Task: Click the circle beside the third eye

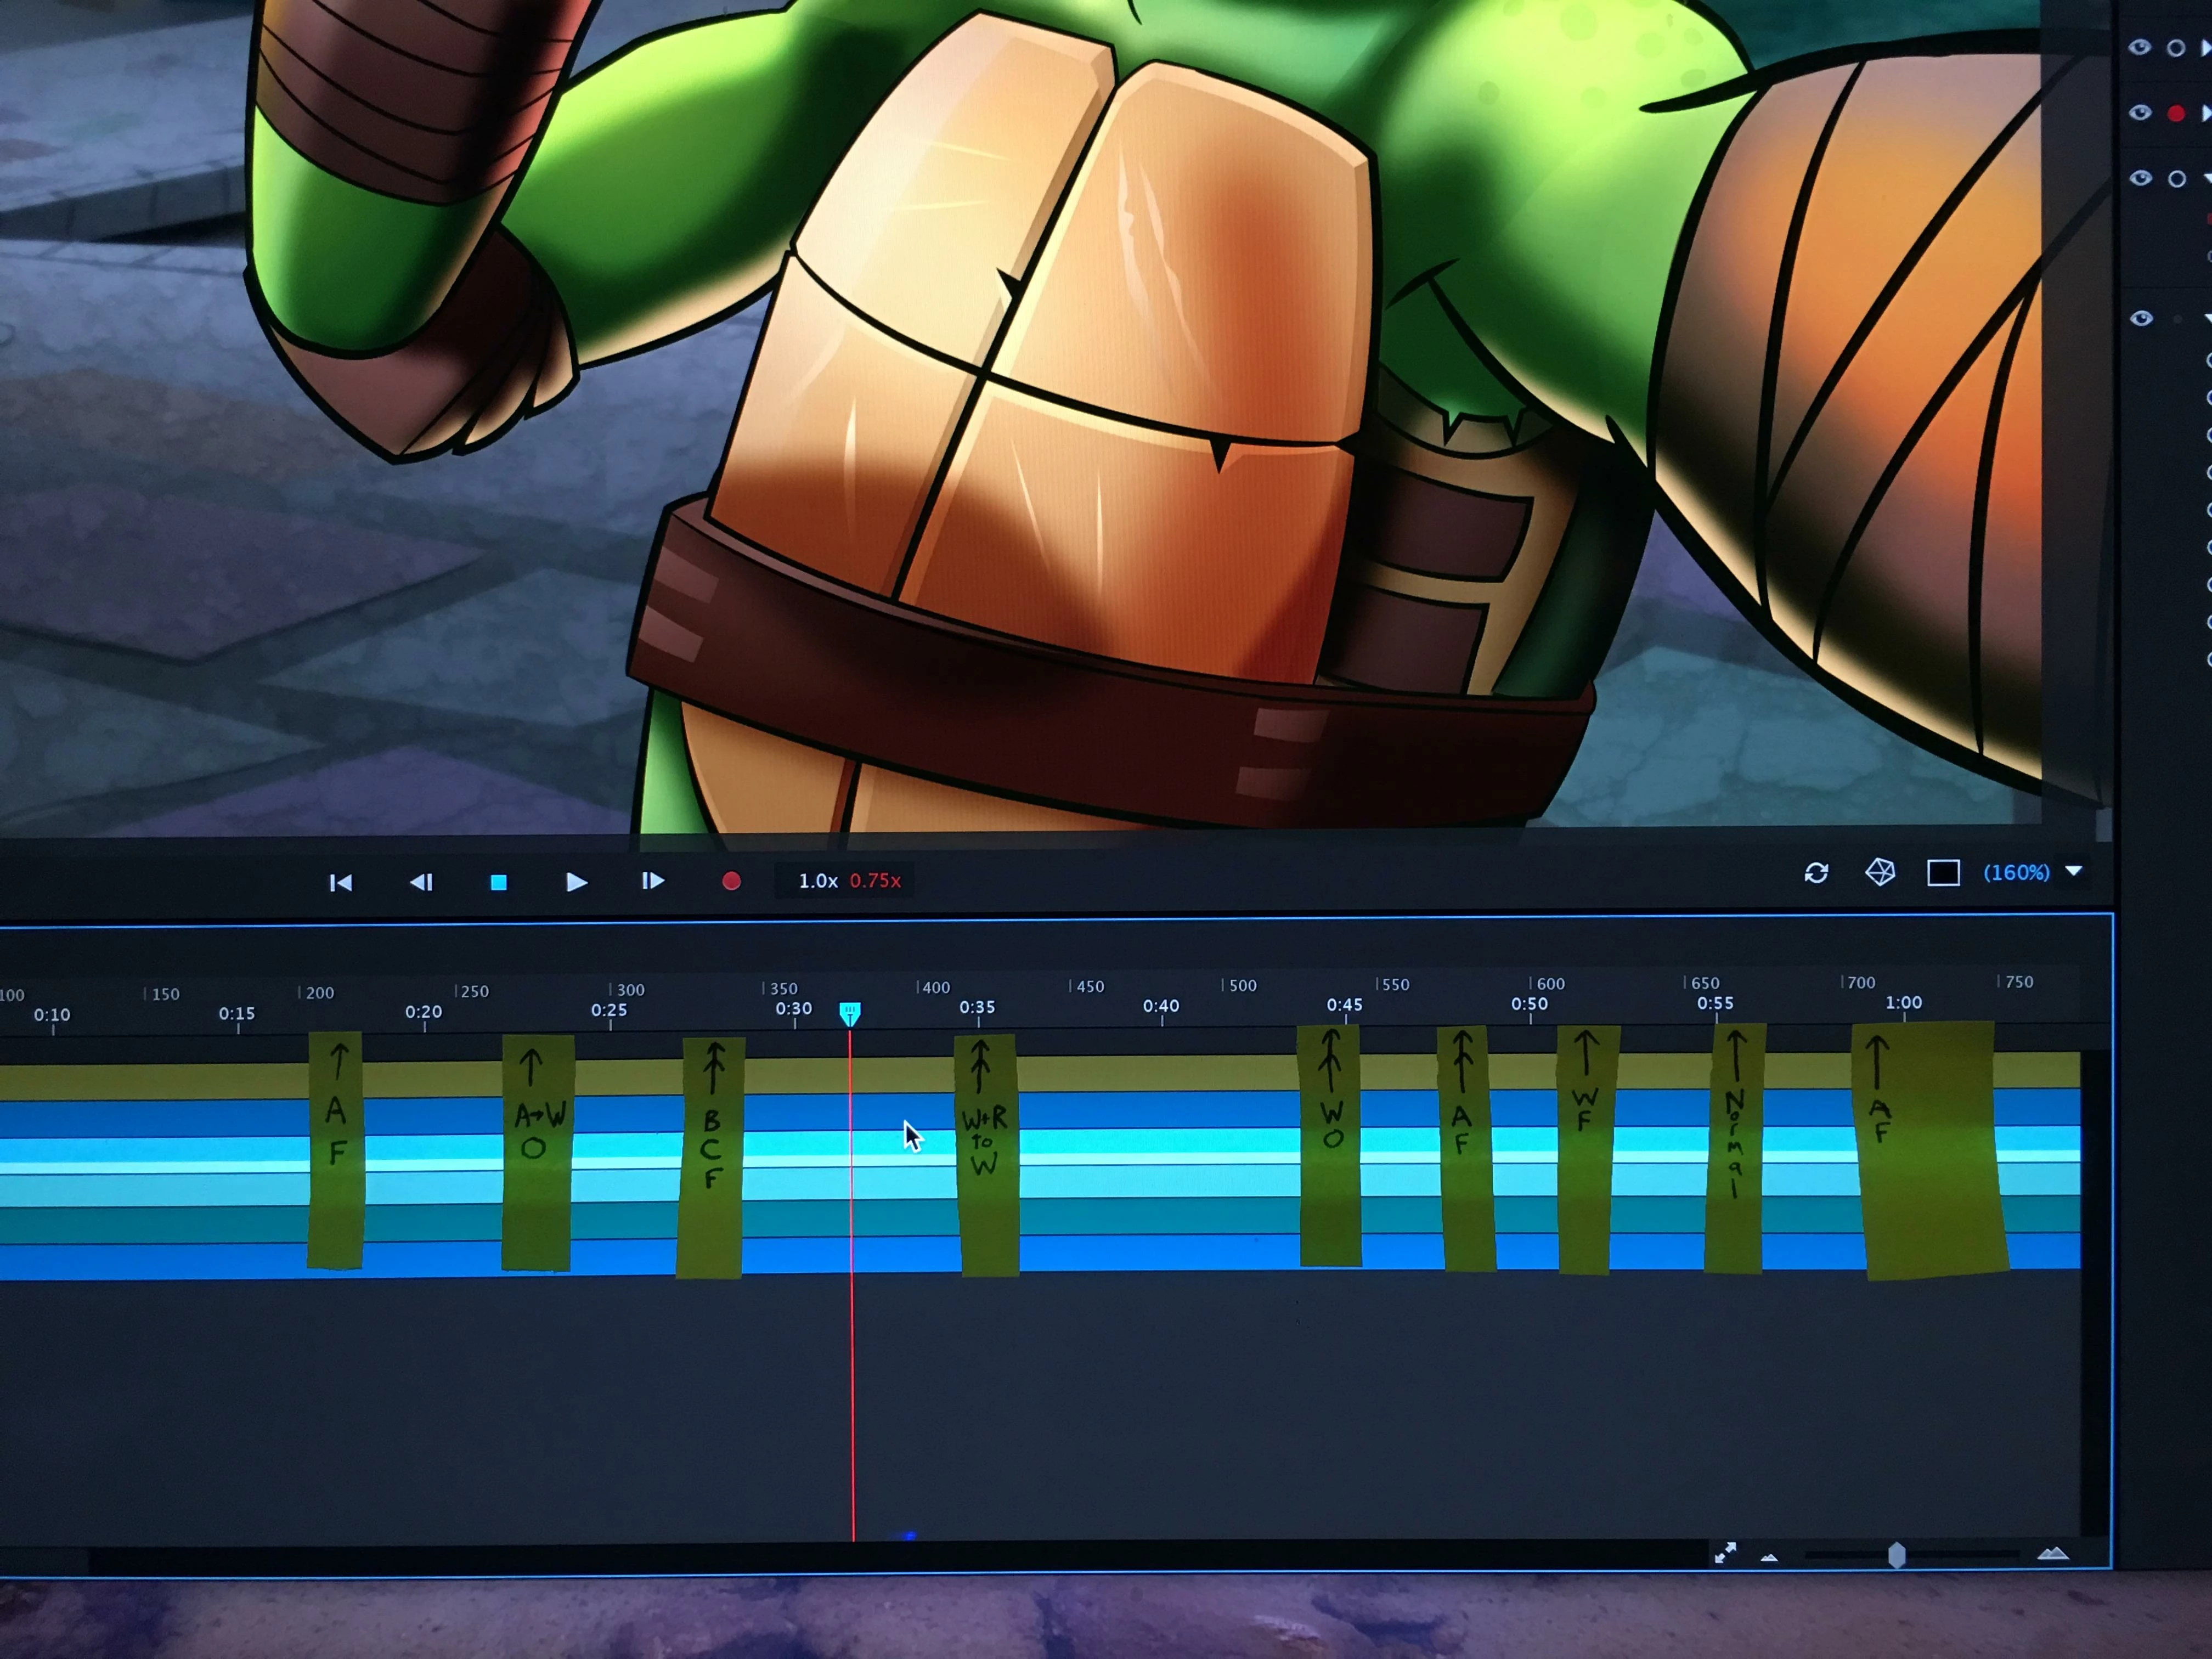Action: pyautogui.click(x=2176, y=179)
